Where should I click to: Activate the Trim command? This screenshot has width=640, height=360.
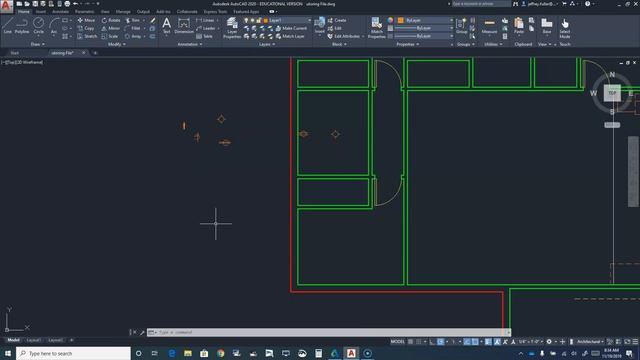pyautogui.click(x=133, y=20)
